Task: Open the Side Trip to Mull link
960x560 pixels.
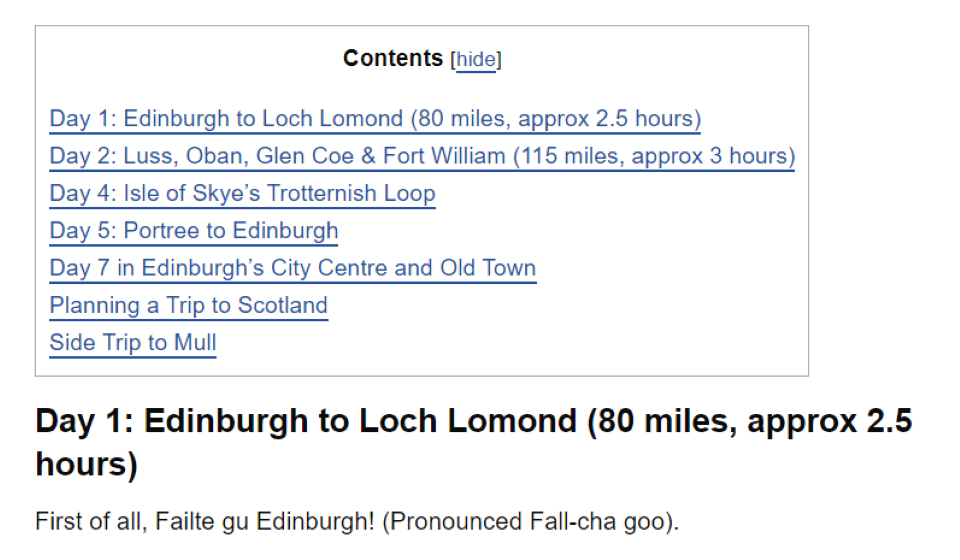Action: pyautogui.click(x=132, y=343)
